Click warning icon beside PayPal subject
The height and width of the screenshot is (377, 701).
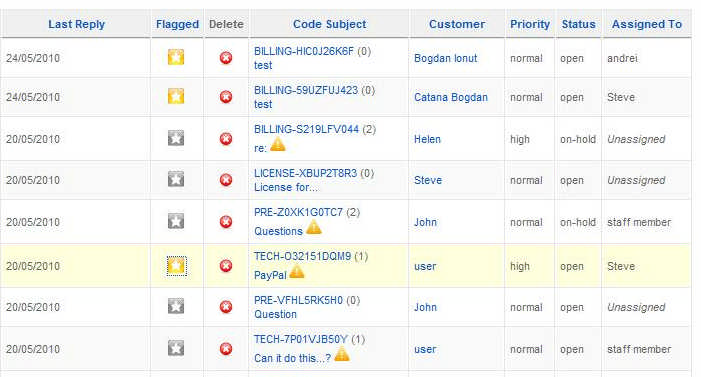point(296,271)
